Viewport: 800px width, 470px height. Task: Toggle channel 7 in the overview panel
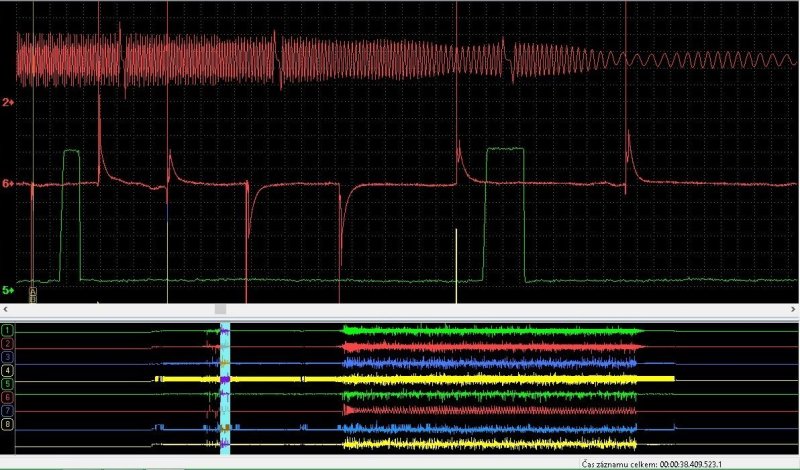coord(7,410)
